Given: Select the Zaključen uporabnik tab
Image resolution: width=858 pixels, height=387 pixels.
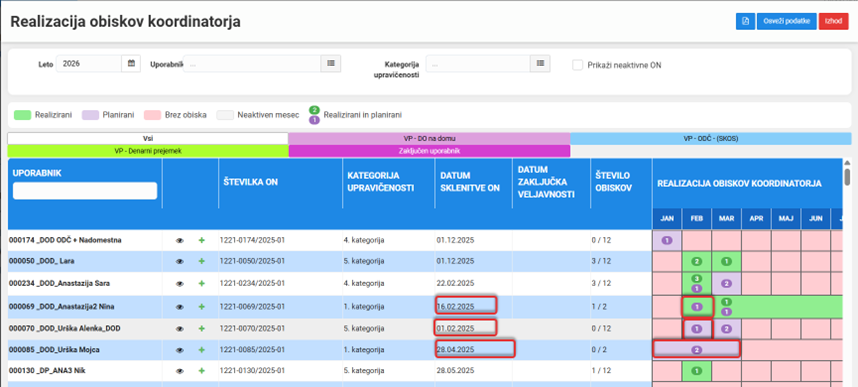Looking at the screenshot, I should [429, 151].
